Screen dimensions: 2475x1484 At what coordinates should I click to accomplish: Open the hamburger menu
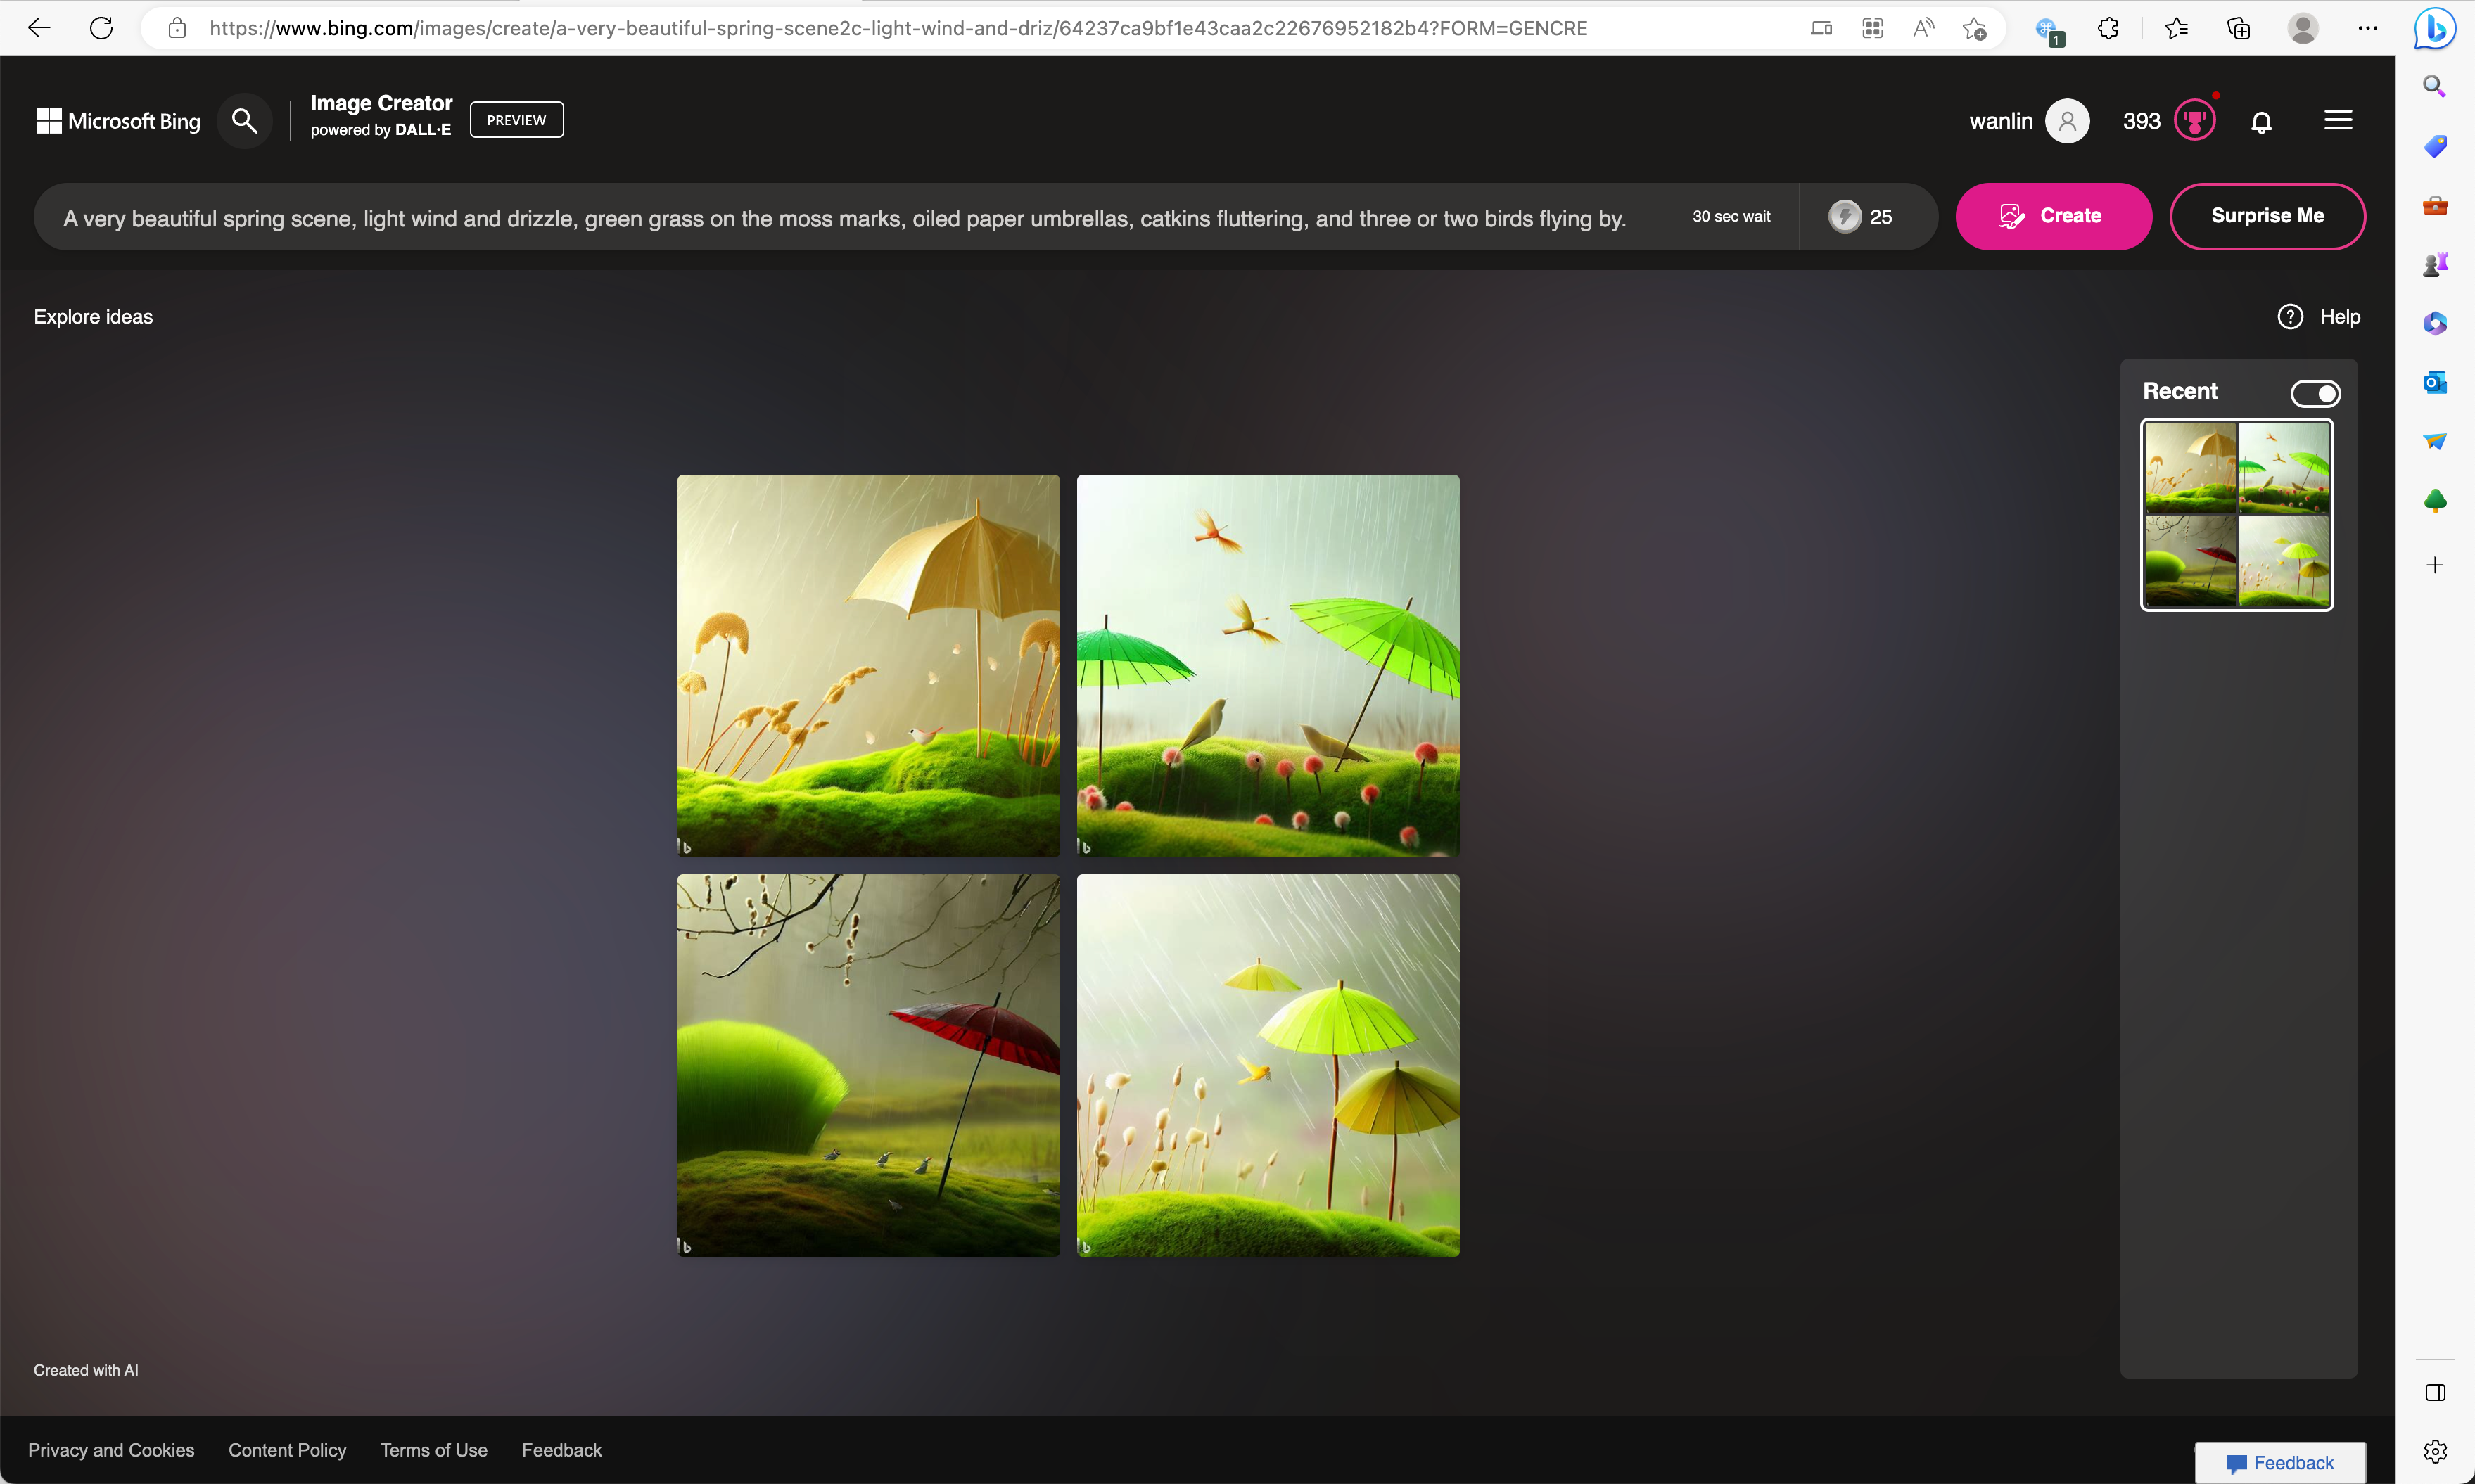(x=2337, y=120)
